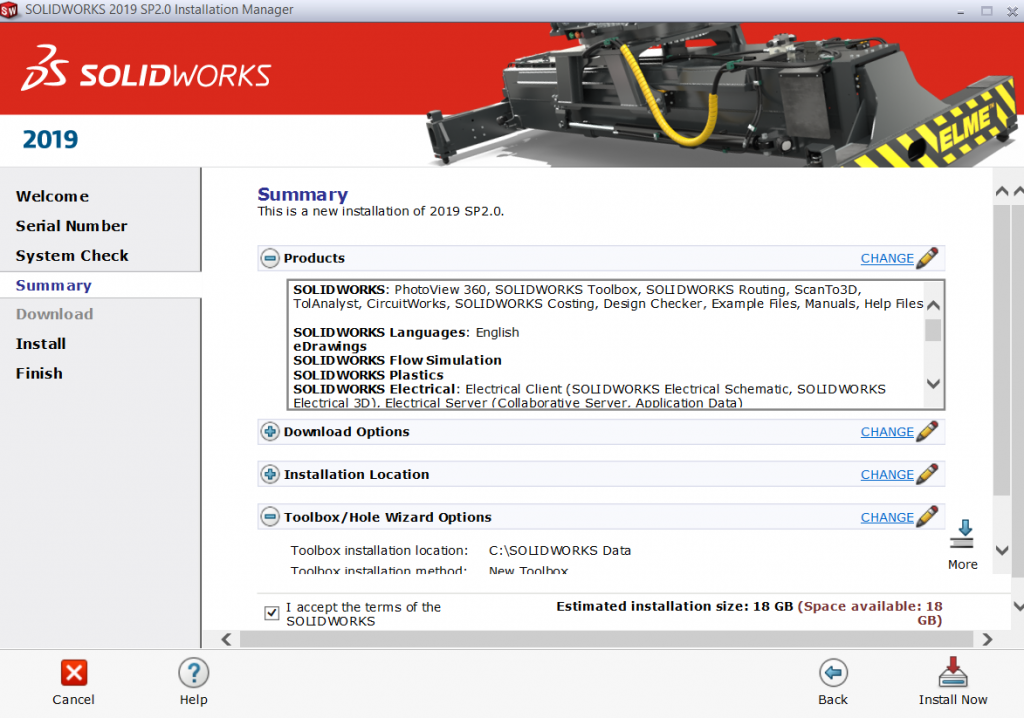Click the C:\SOLIDWORKS Data location value
This screenshot has width=1024, height=718.
click(x=560, y=550)
